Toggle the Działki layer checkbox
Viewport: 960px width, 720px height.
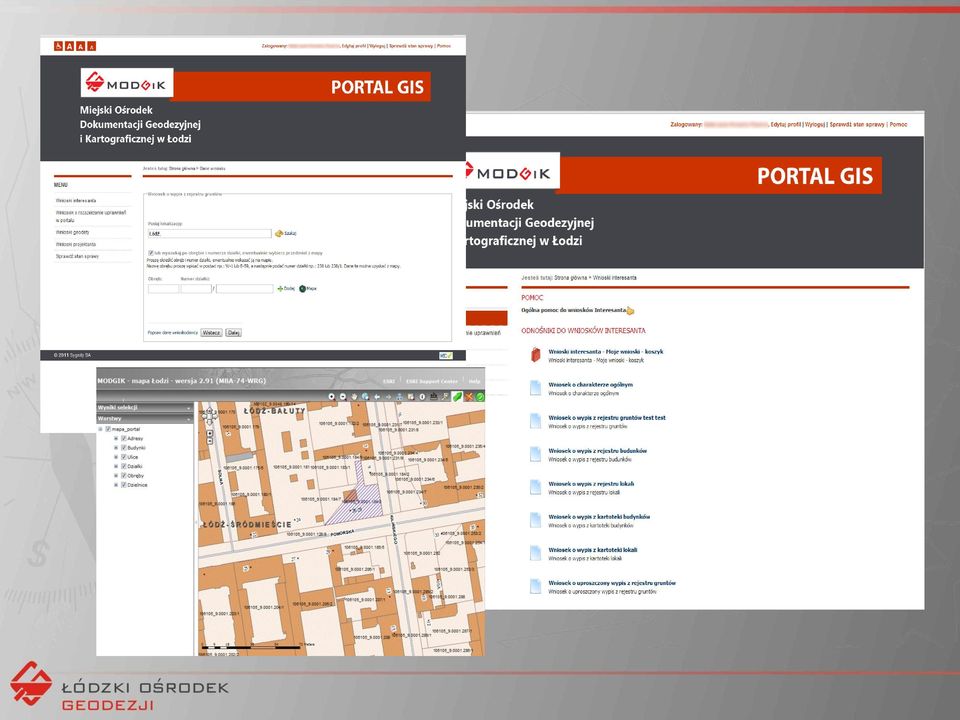point(124,466)
